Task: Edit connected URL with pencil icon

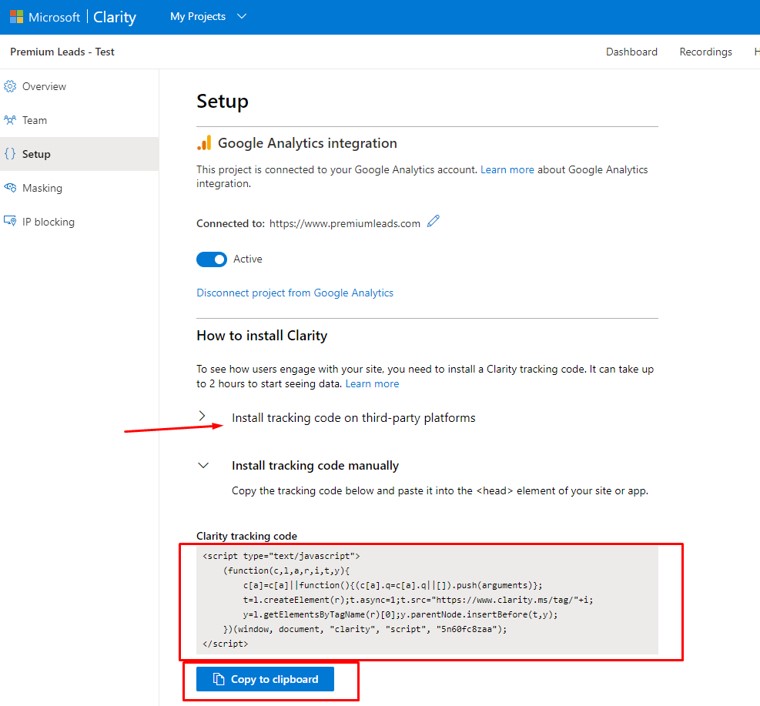Action: point(433,221)
